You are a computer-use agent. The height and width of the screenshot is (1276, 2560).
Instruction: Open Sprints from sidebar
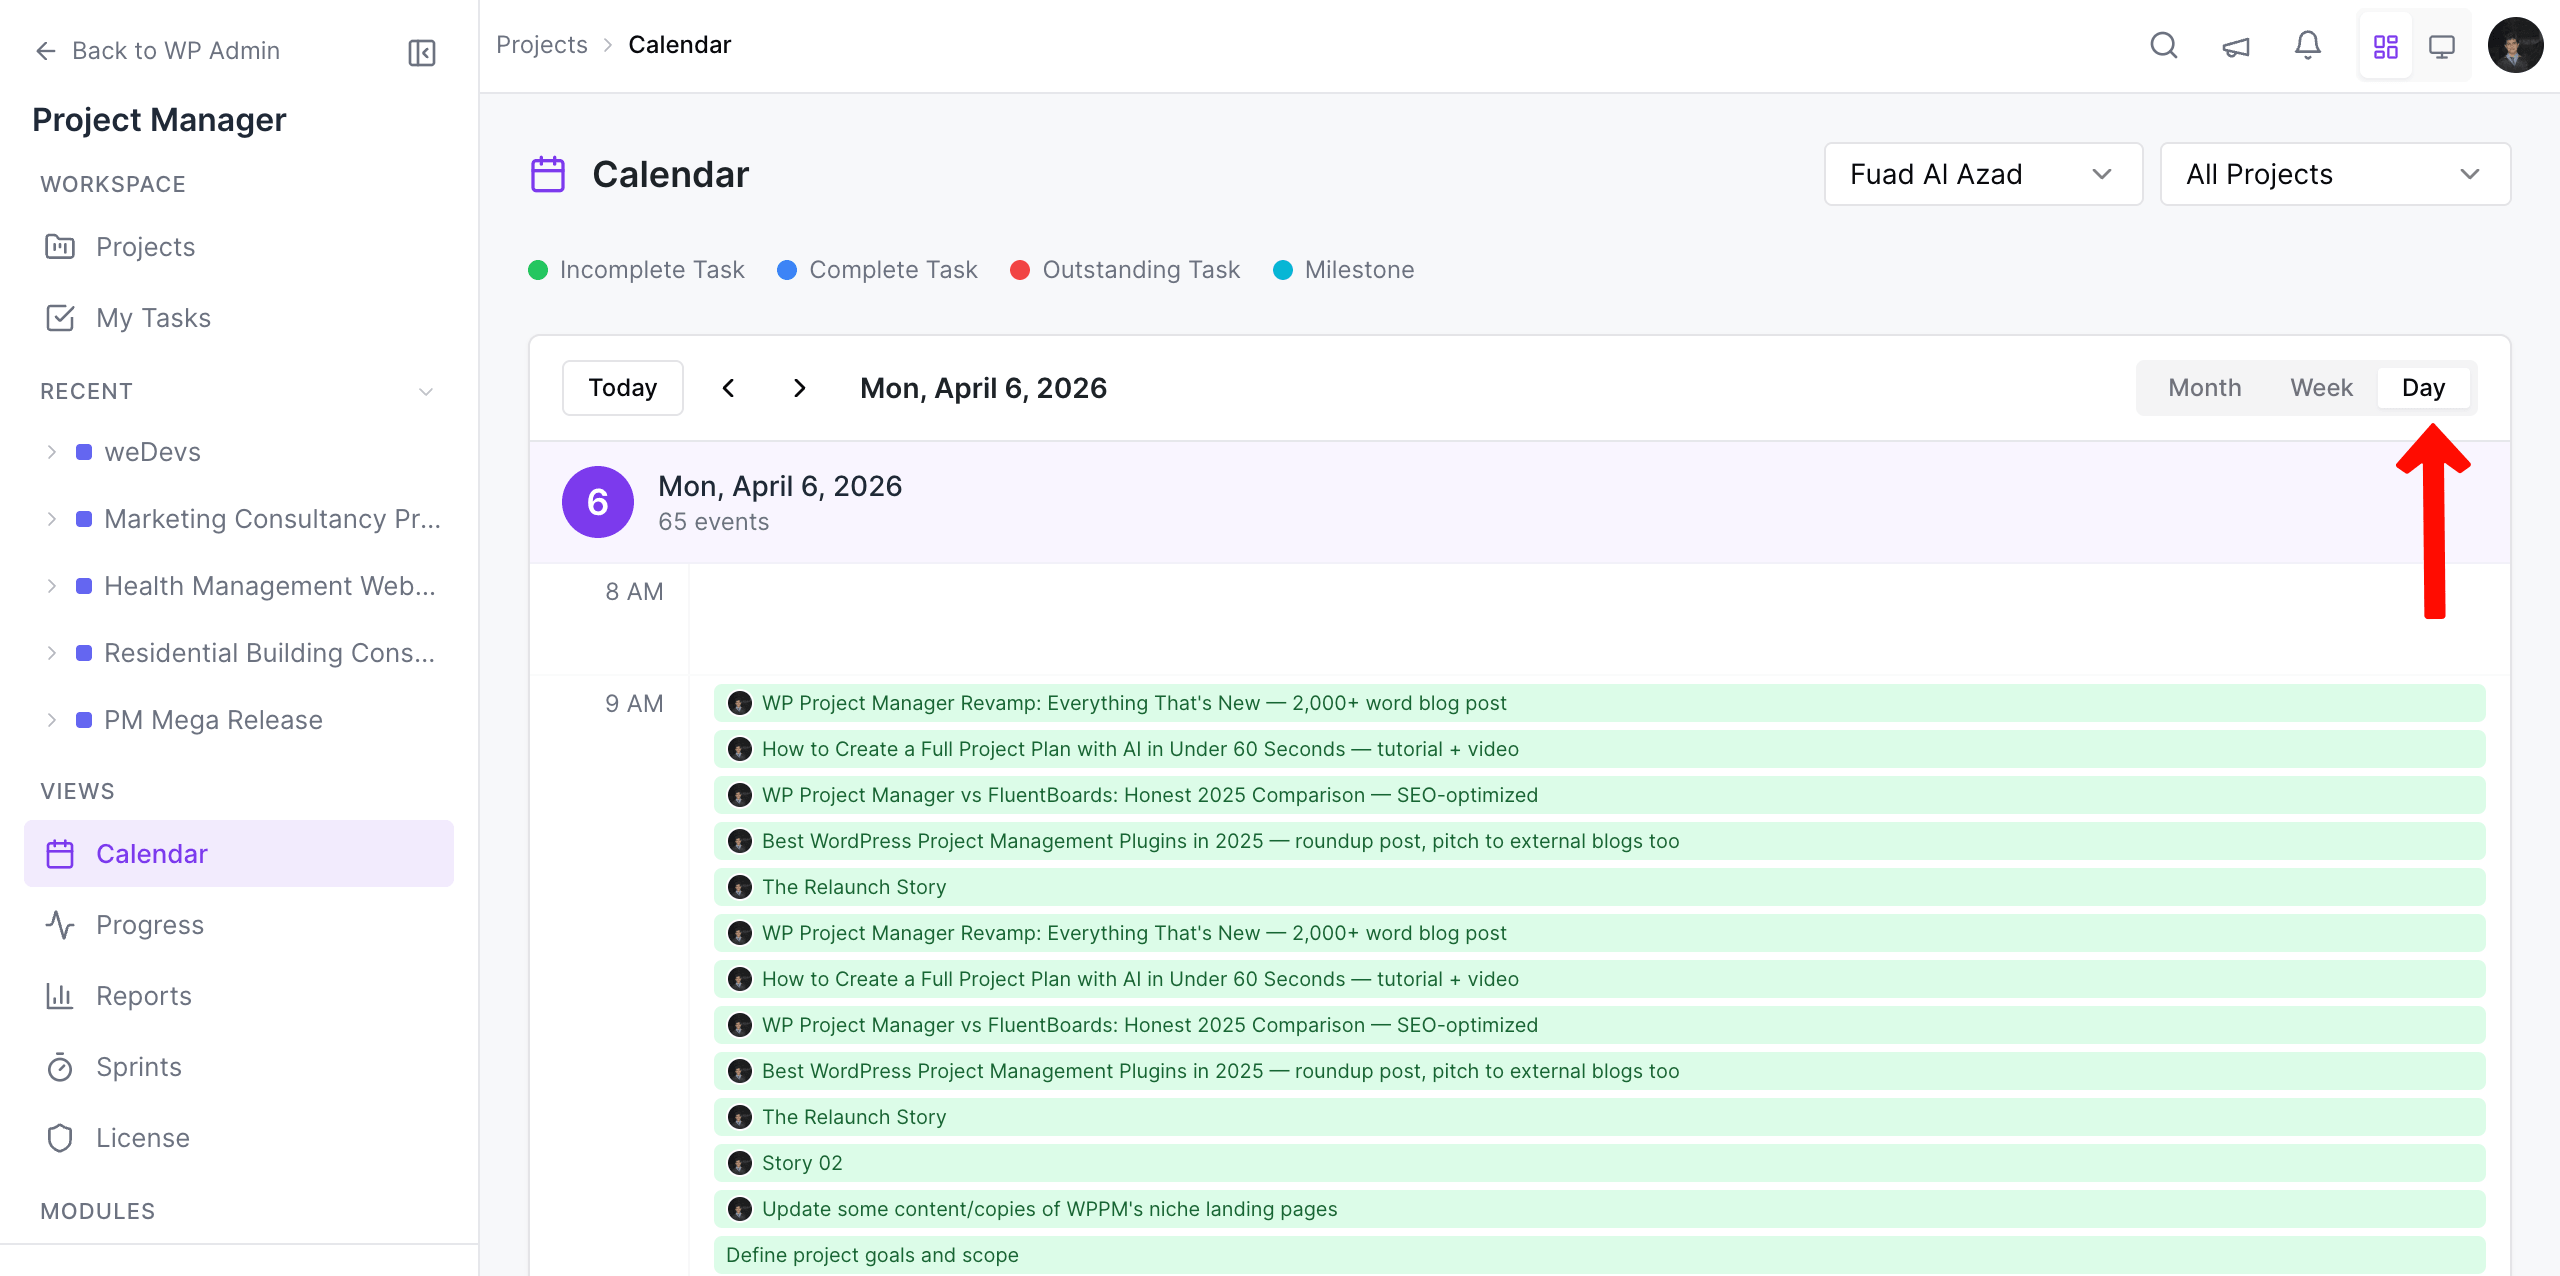pos(138,1067)
